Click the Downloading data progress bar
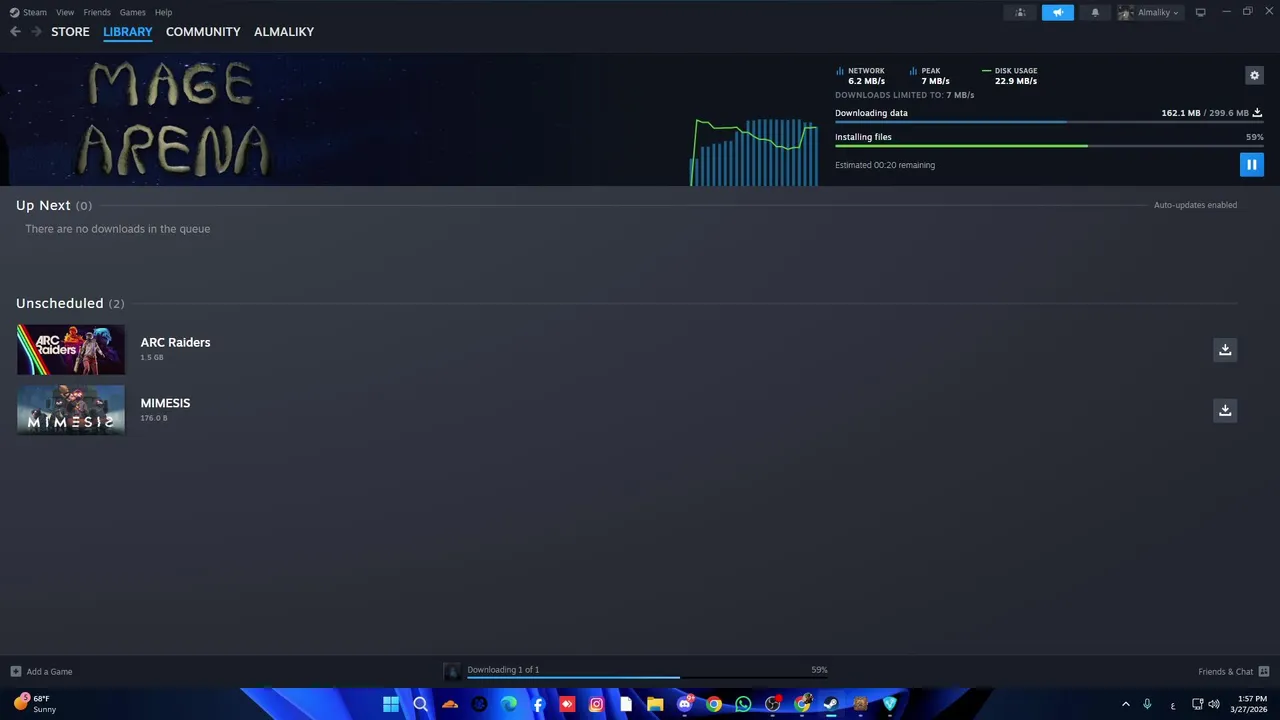 tap(1049, 122)
